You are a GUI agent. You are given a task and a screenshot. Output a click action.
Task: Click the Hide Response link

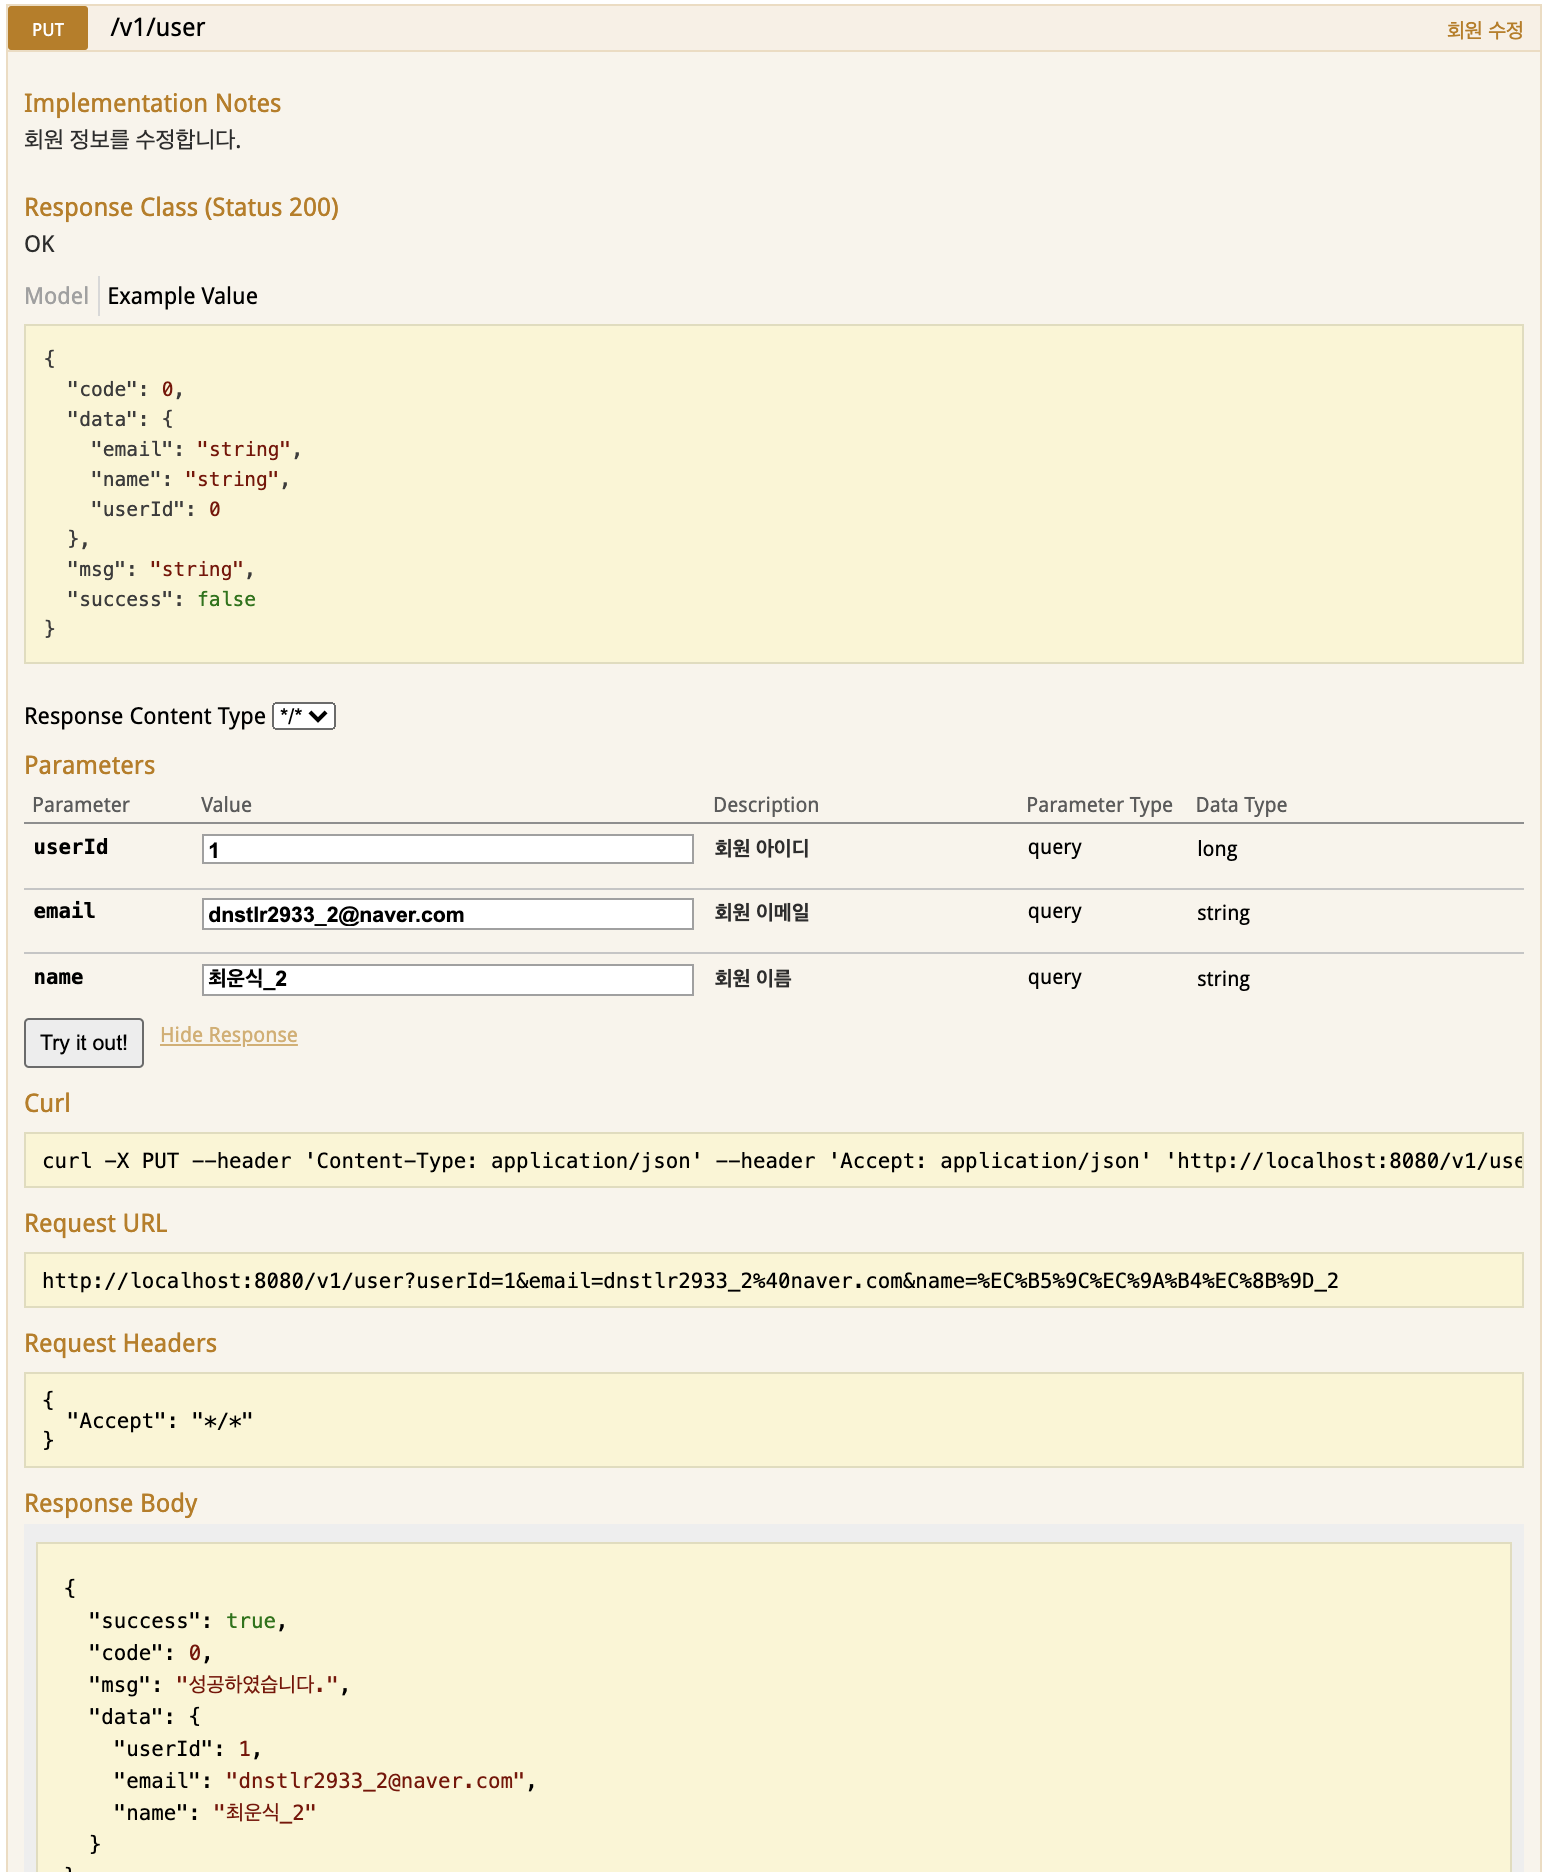coord(229,1035)
